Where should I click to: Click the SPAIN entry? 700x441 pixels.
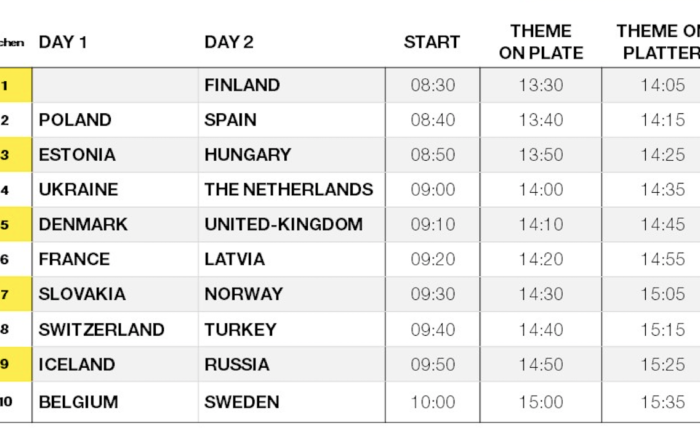click(x=230, y=120)
